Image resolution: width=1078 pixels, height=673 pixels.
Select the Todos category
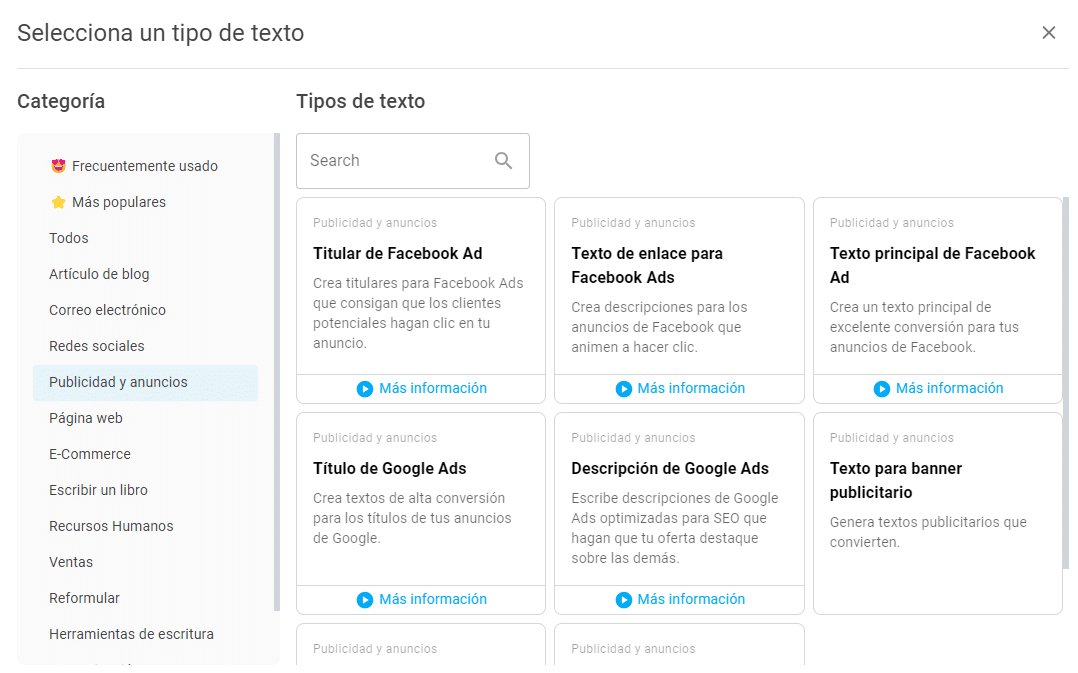[x=68, y=237]
